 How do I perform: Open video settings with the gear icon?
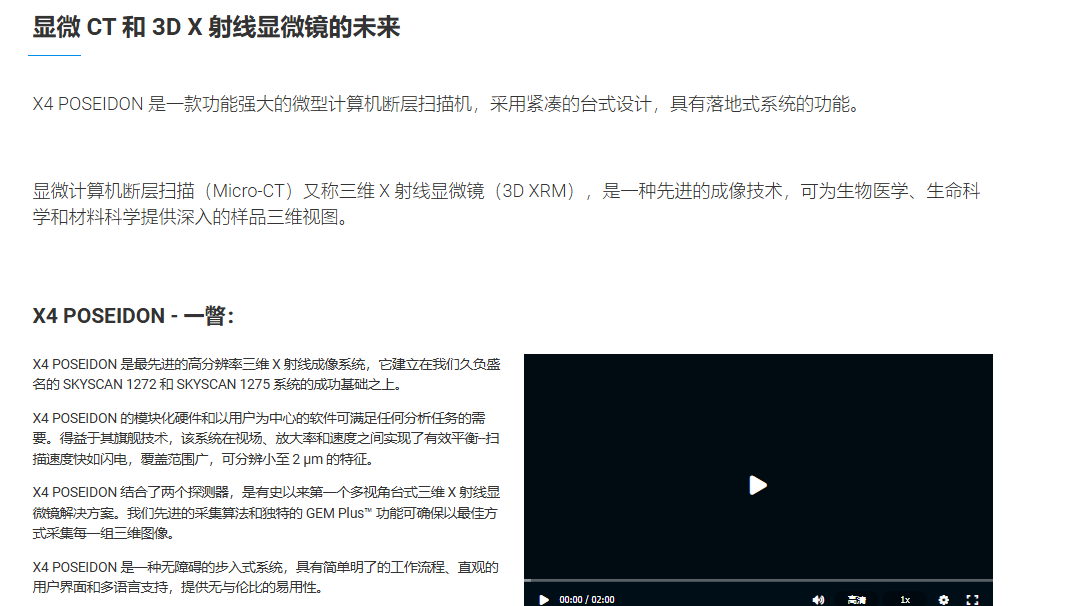click(x=943, y=600)
